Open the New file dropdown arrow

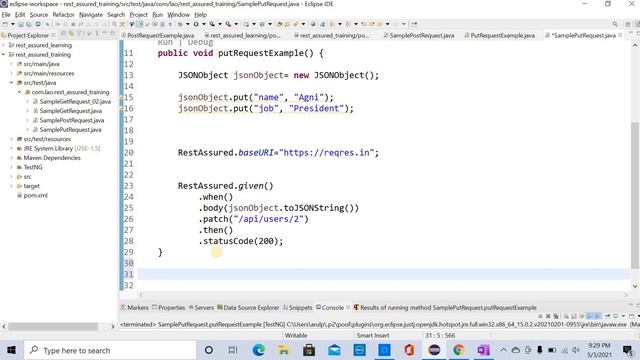pyautogui.click(x=13, y=24)
